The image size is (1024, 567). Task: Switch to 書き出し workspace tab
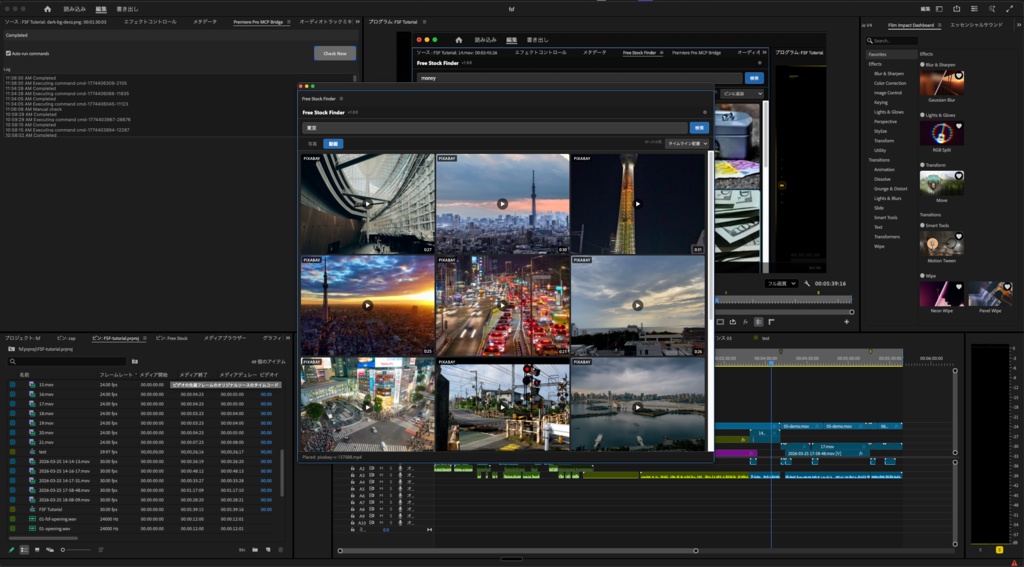127,9
